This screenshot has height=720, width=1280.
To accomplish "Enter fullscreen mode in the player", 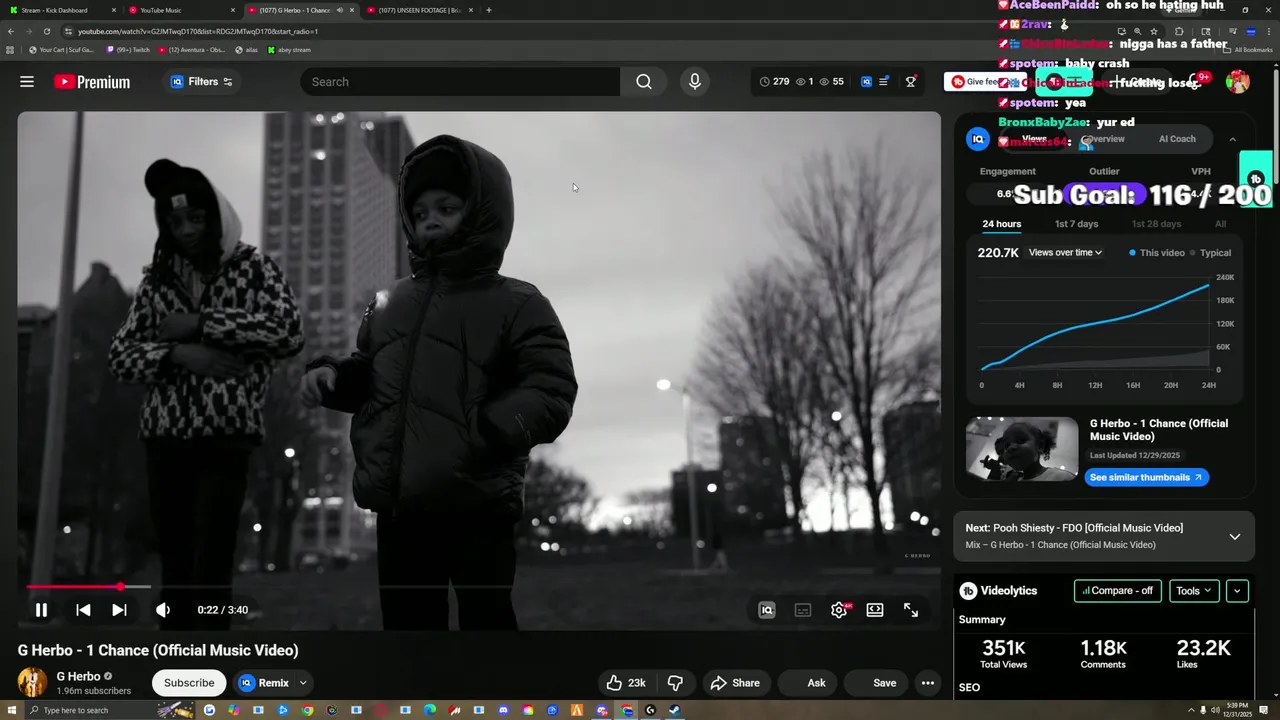I will pos(911,610).
